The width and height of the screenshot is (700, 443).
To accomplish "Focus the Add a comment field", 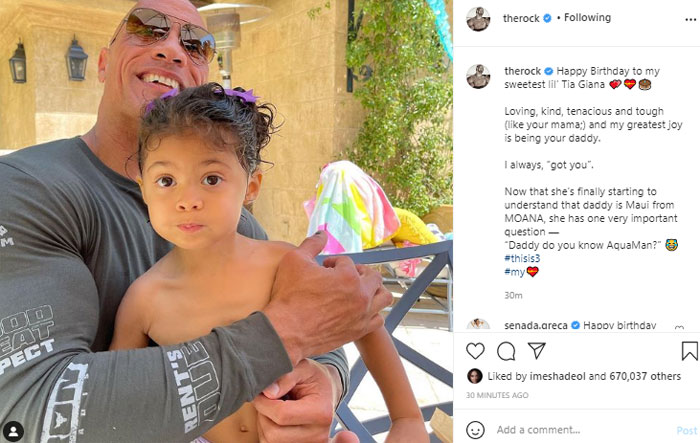I will (x=580, y=430).
